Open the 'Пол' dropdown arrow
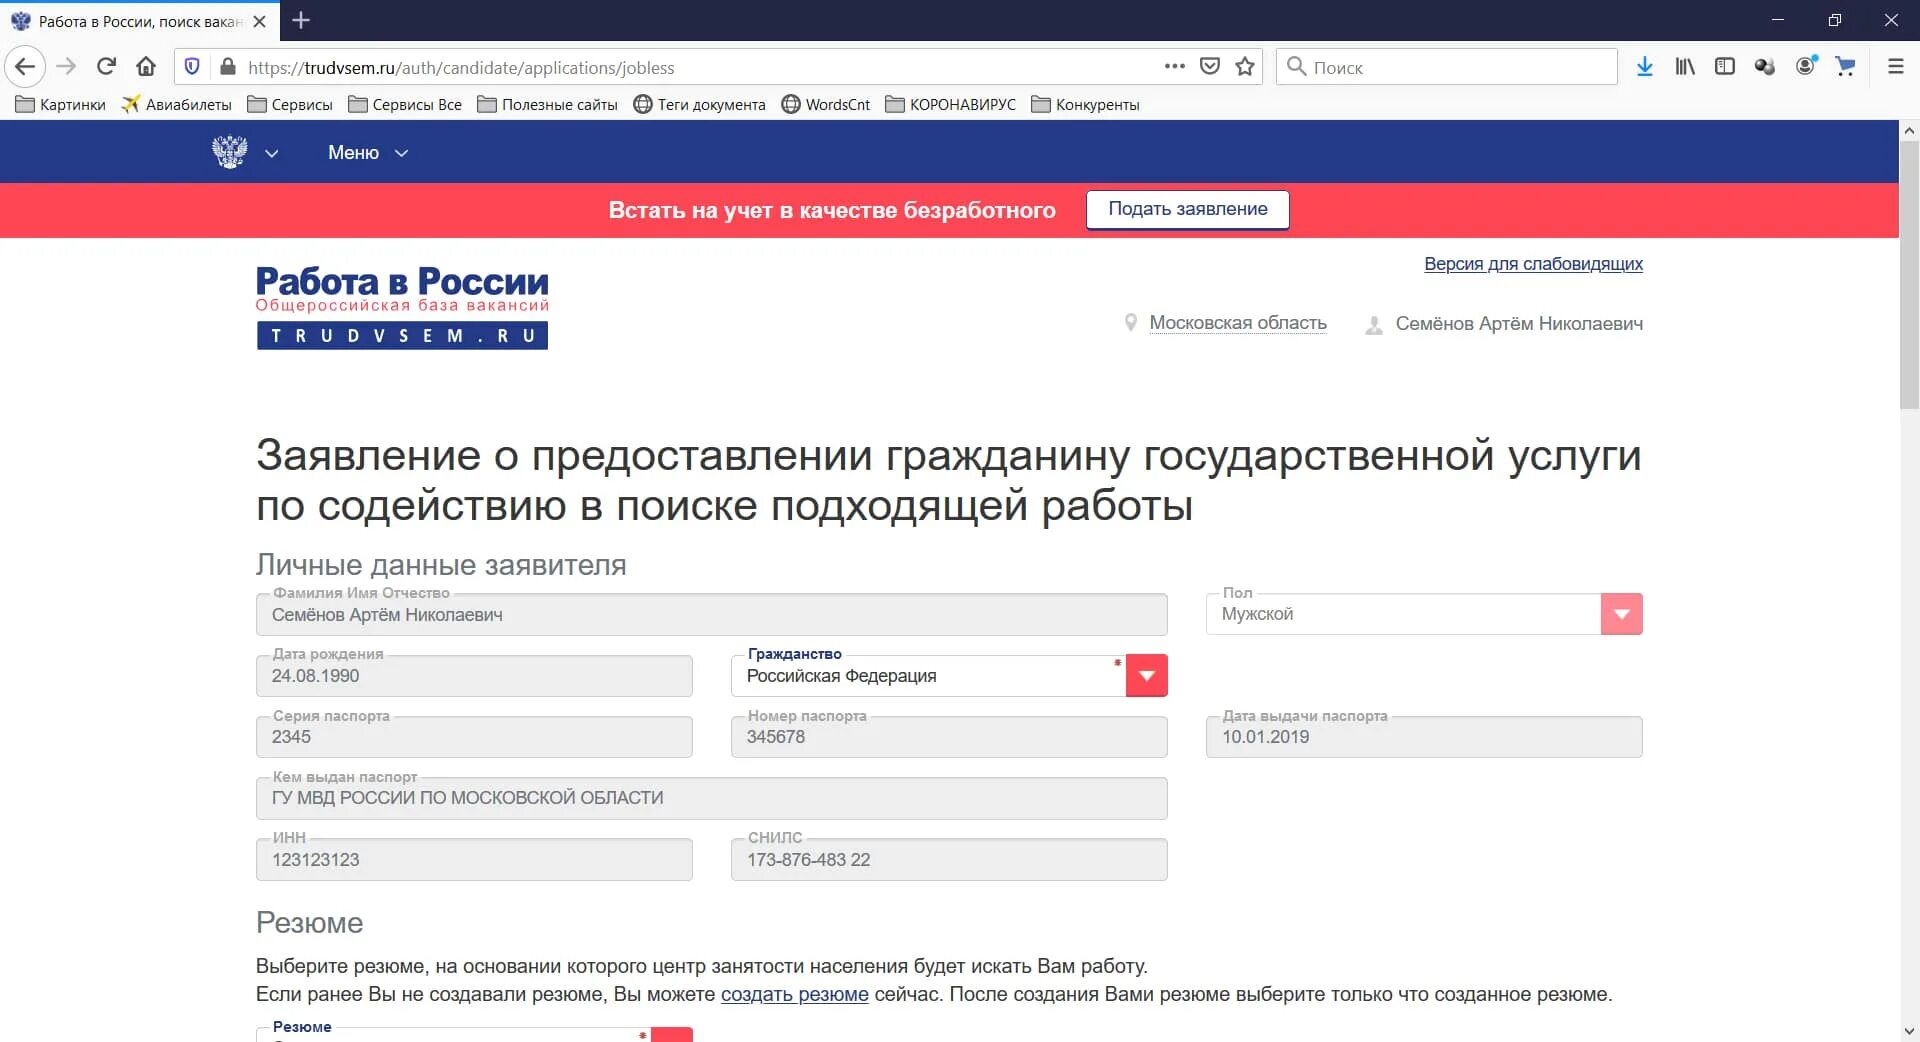 [x=1621, y=614]
